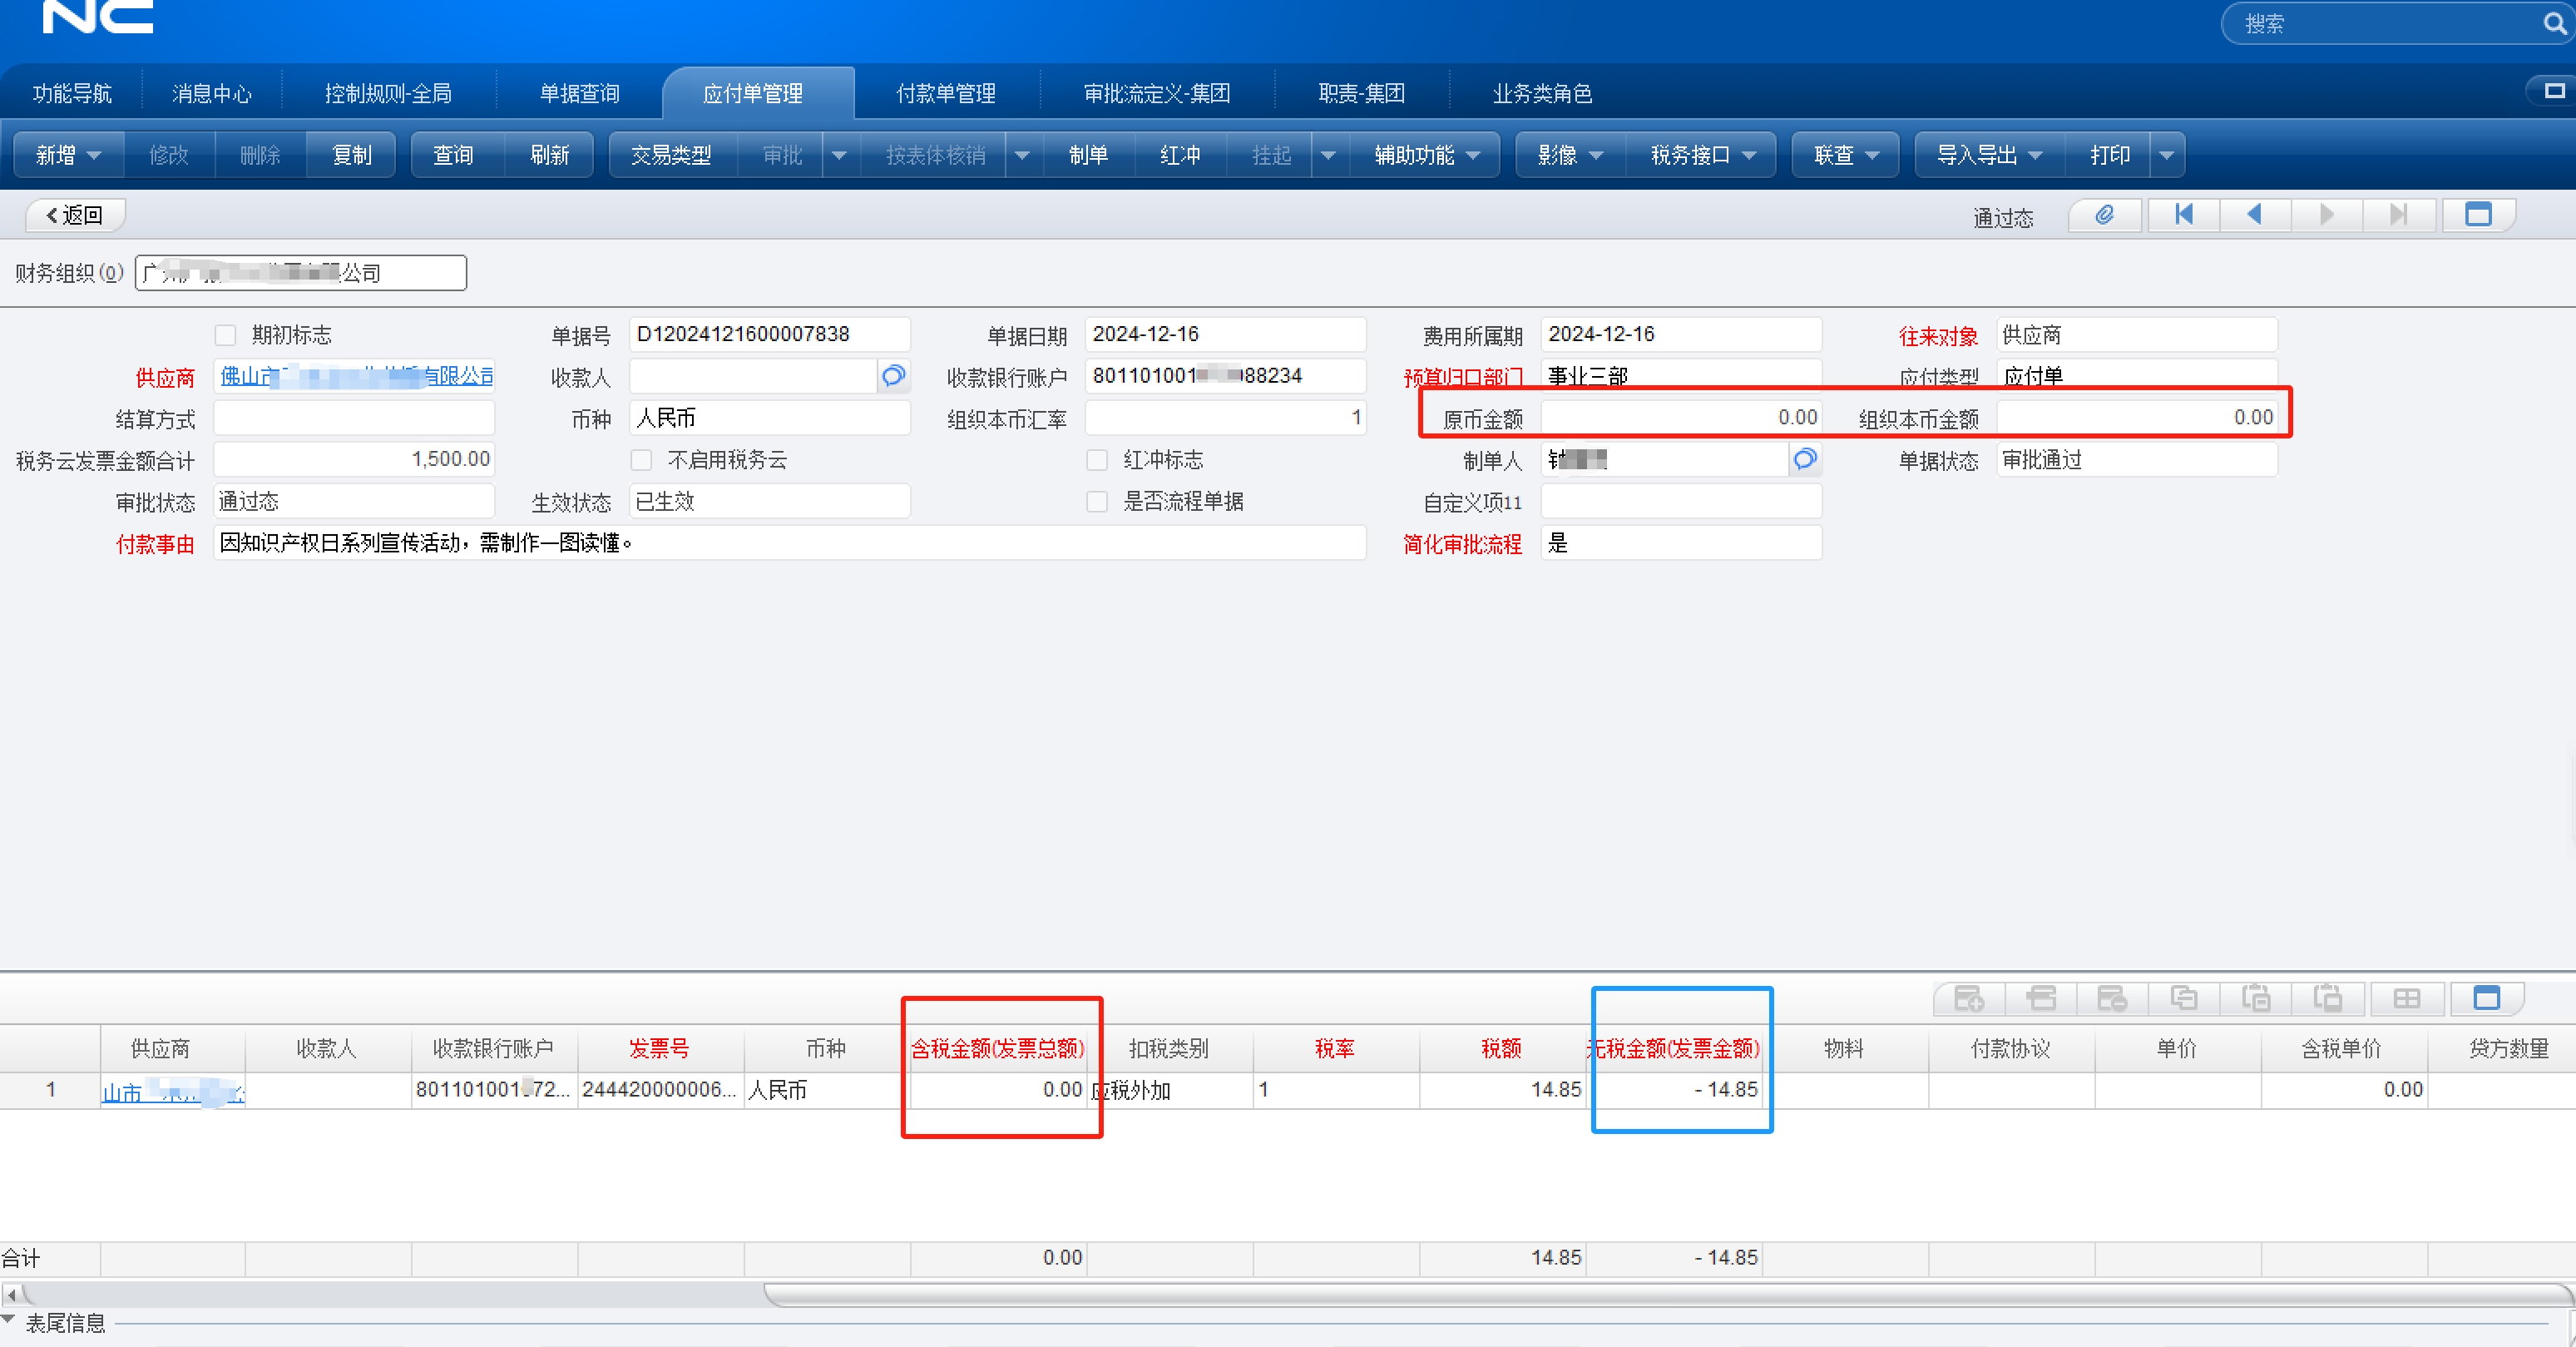Image resolution: width=2576 pixels, height=1347 pixels.
Task: Open the payee (收款人) lookup icon
Action: click(x=893, y=376)
